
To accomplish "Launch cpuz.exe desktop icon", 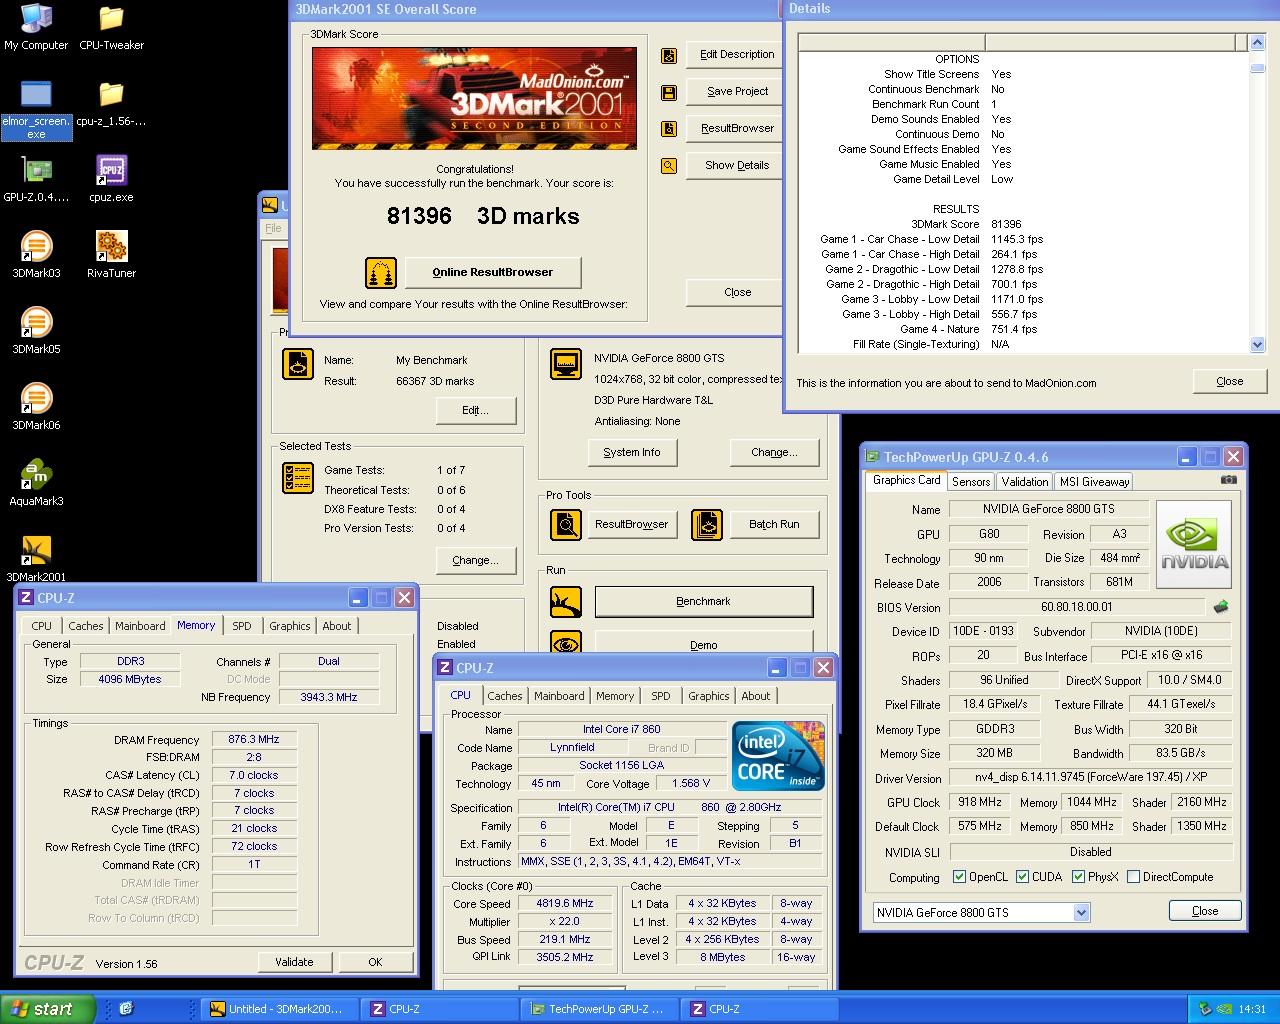I will pos(111,180).
